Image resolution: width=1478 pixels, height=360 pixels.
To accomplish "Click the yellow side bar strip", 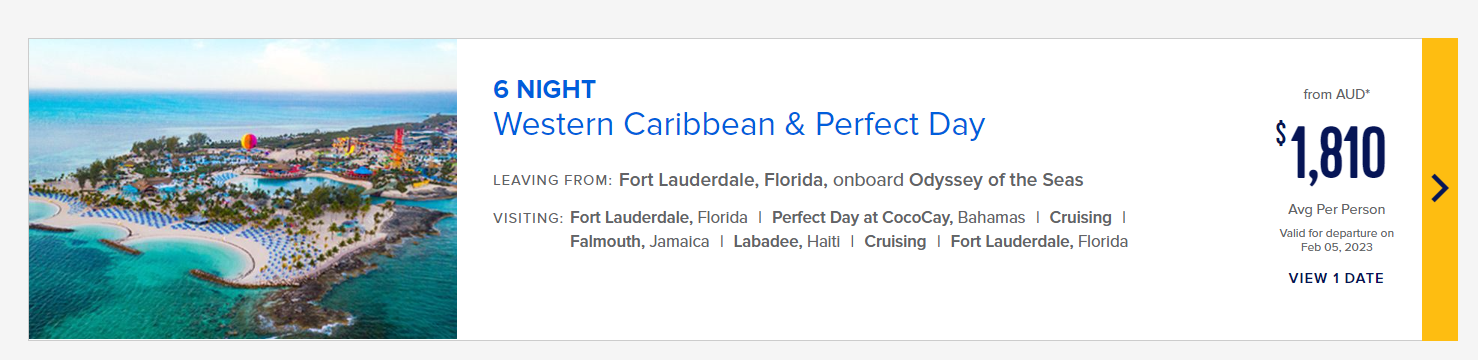I will pyautogui.click(x=1439, y=189).
